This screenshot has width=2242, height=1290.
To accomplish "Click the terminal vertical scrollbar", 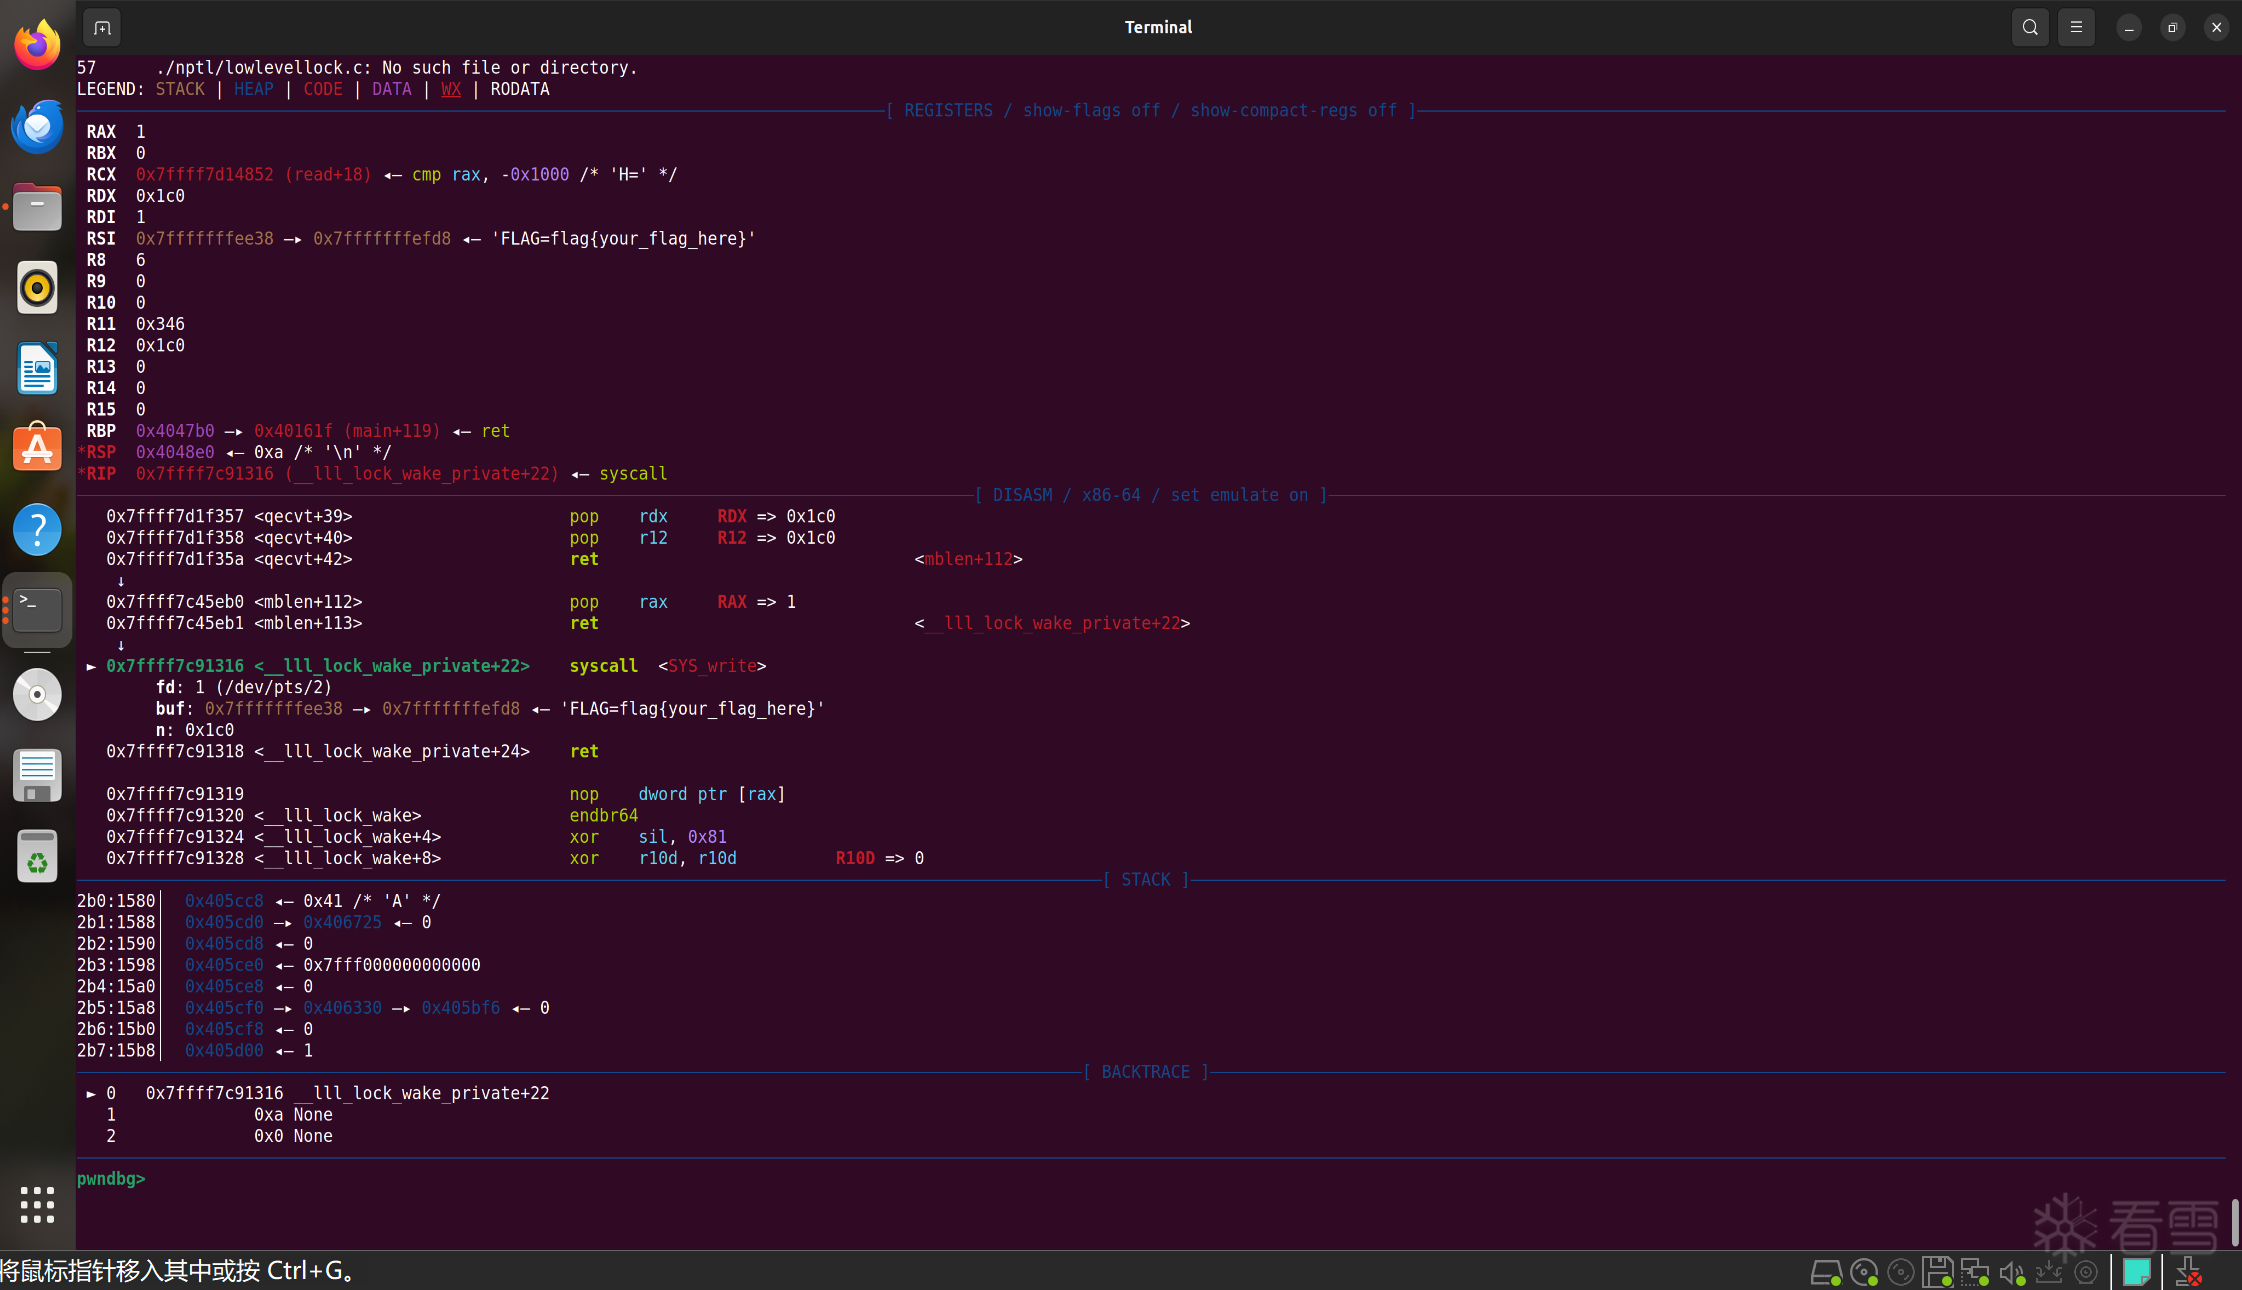I will 2234,1221.
